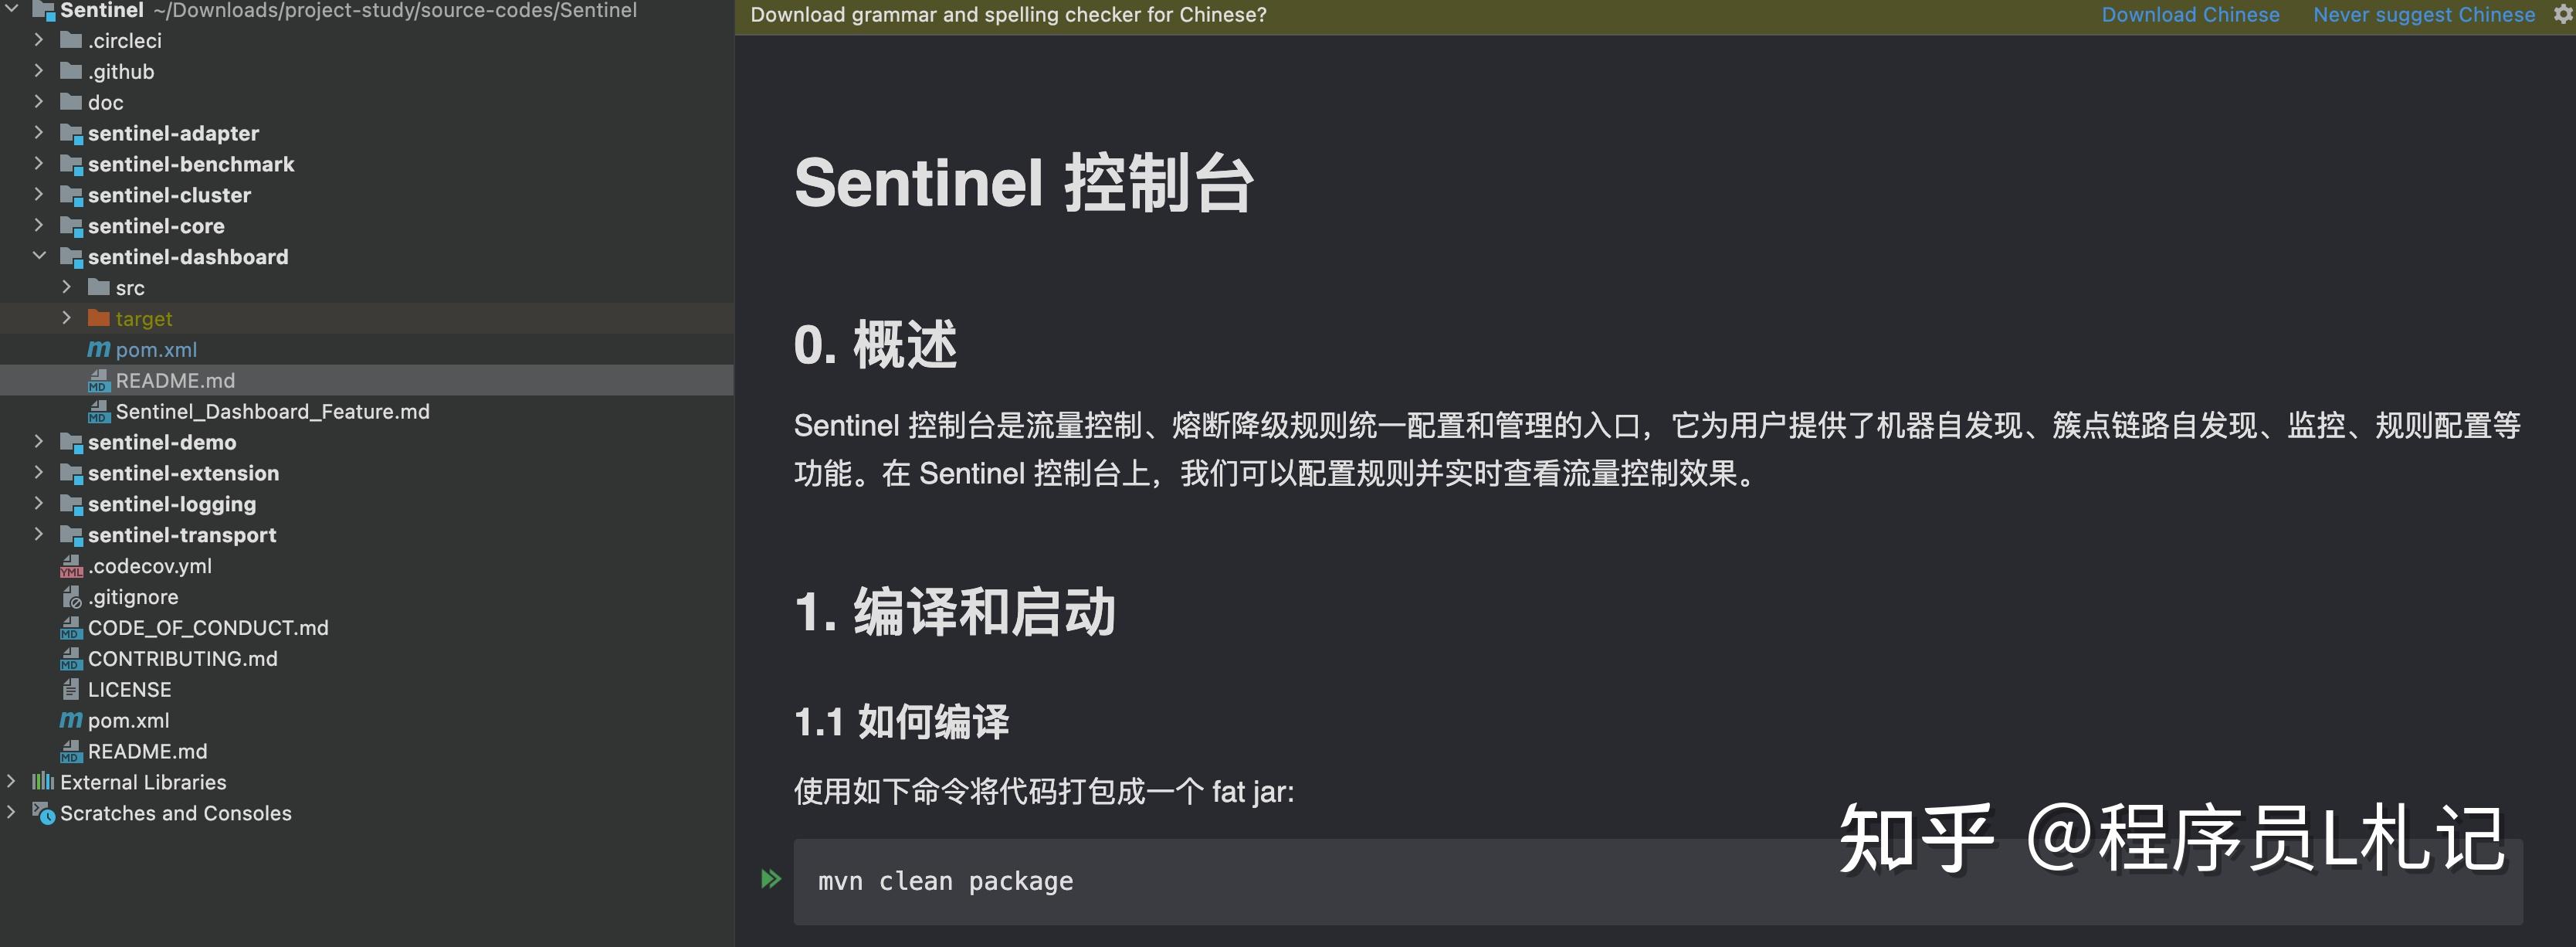
Task: Select the Sentinel project root folder icon
Action: [44, 11]
